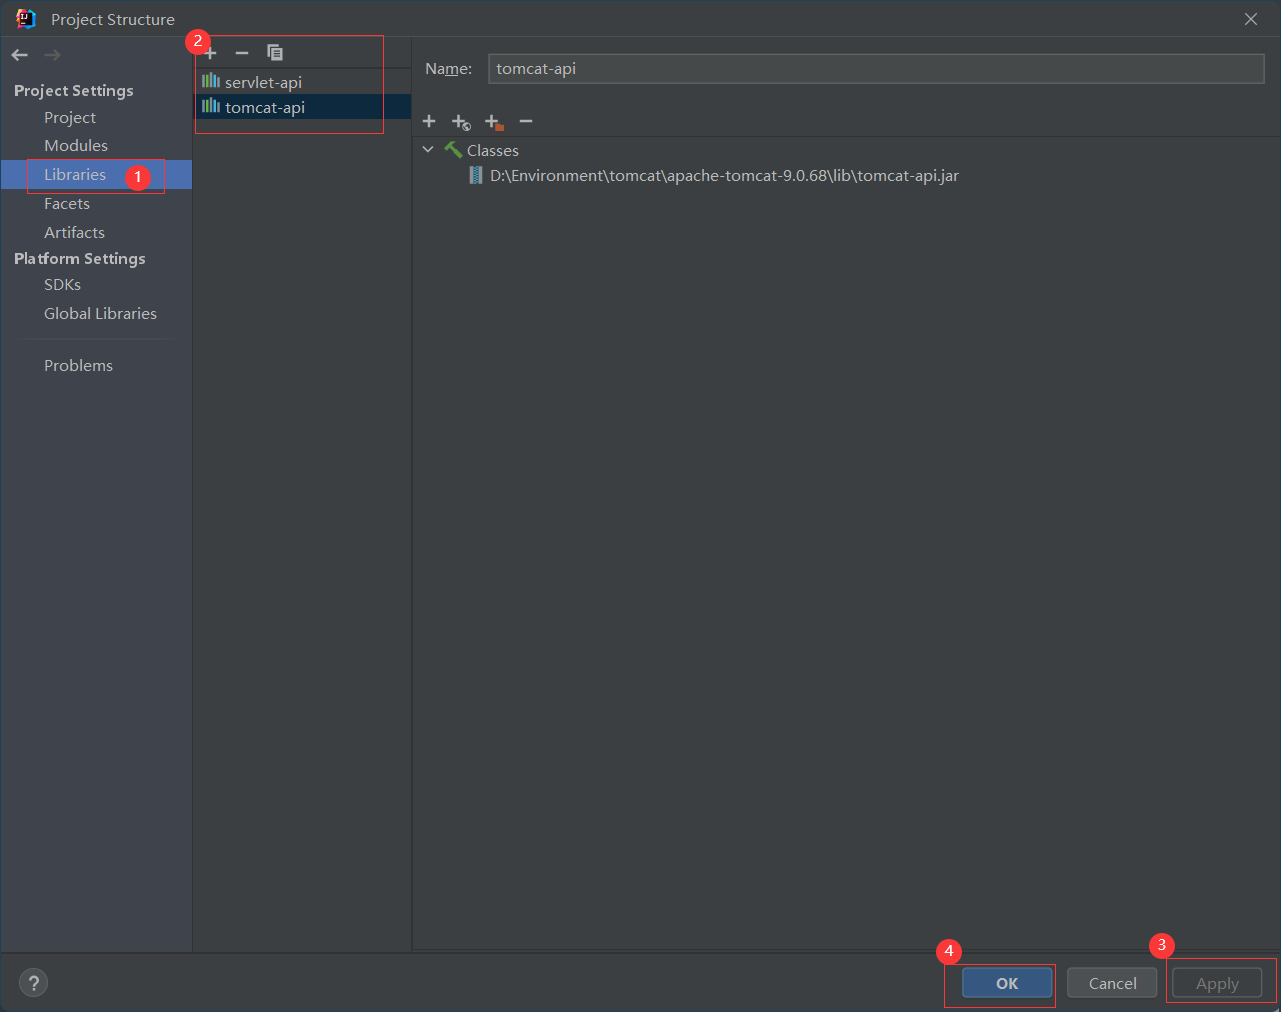1281x1012 pixels.
Task: Open help with the question mark icon
Action: click(x=33, y=983)
